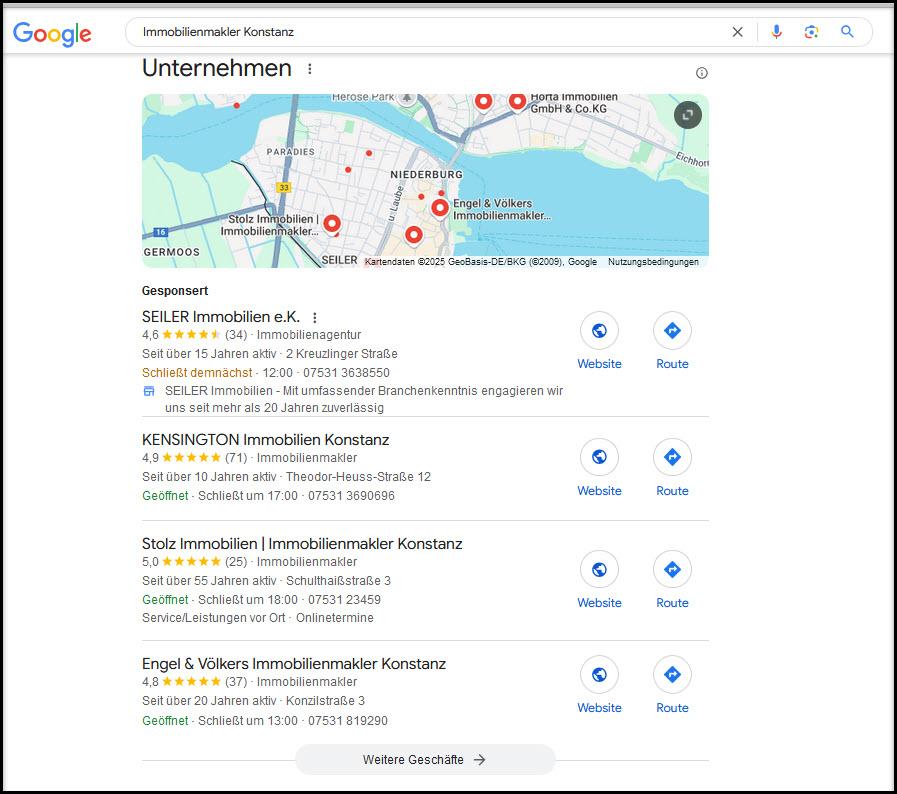The image size is (897, 794).
Task: Click SEILER phone number 07531 3638550
Action: pyautogui.click(x=346, y=373)
